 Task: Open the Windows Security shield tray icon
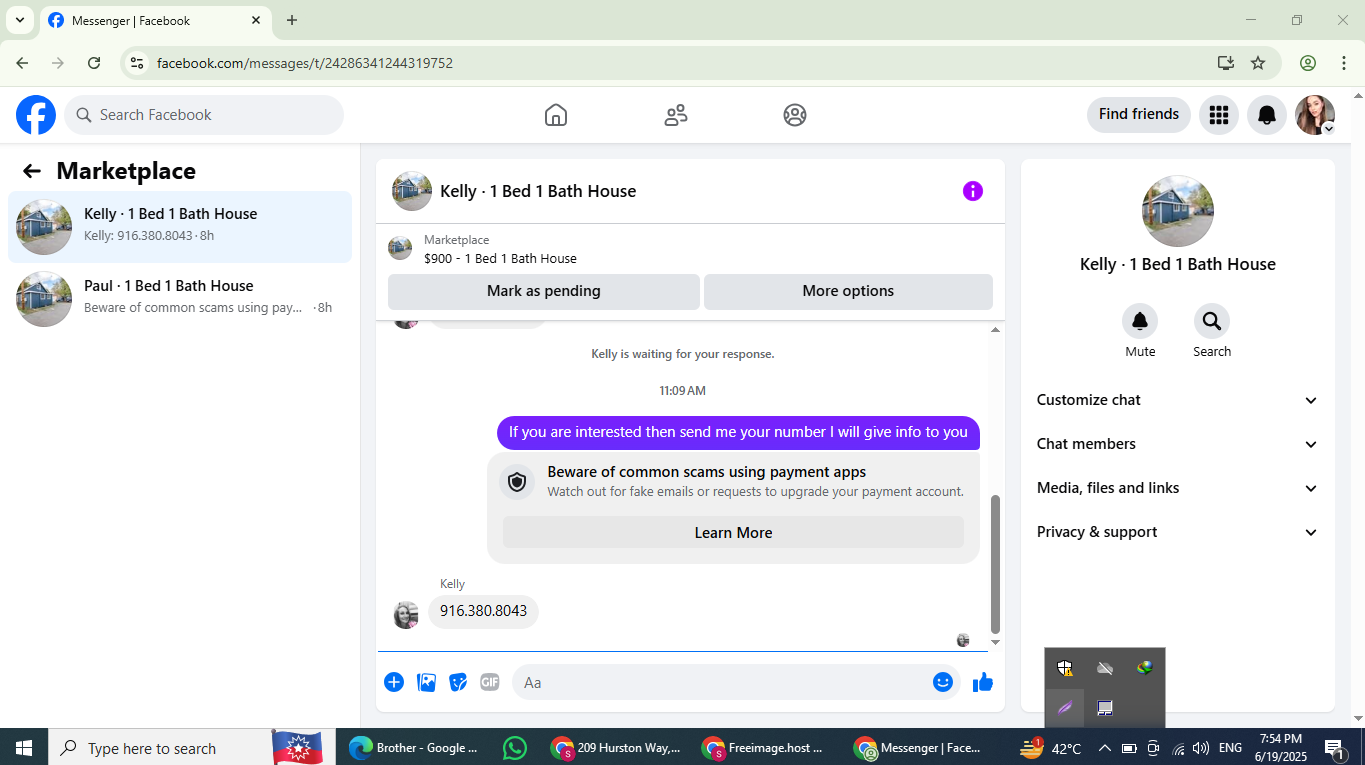(x=1065, y=668)
